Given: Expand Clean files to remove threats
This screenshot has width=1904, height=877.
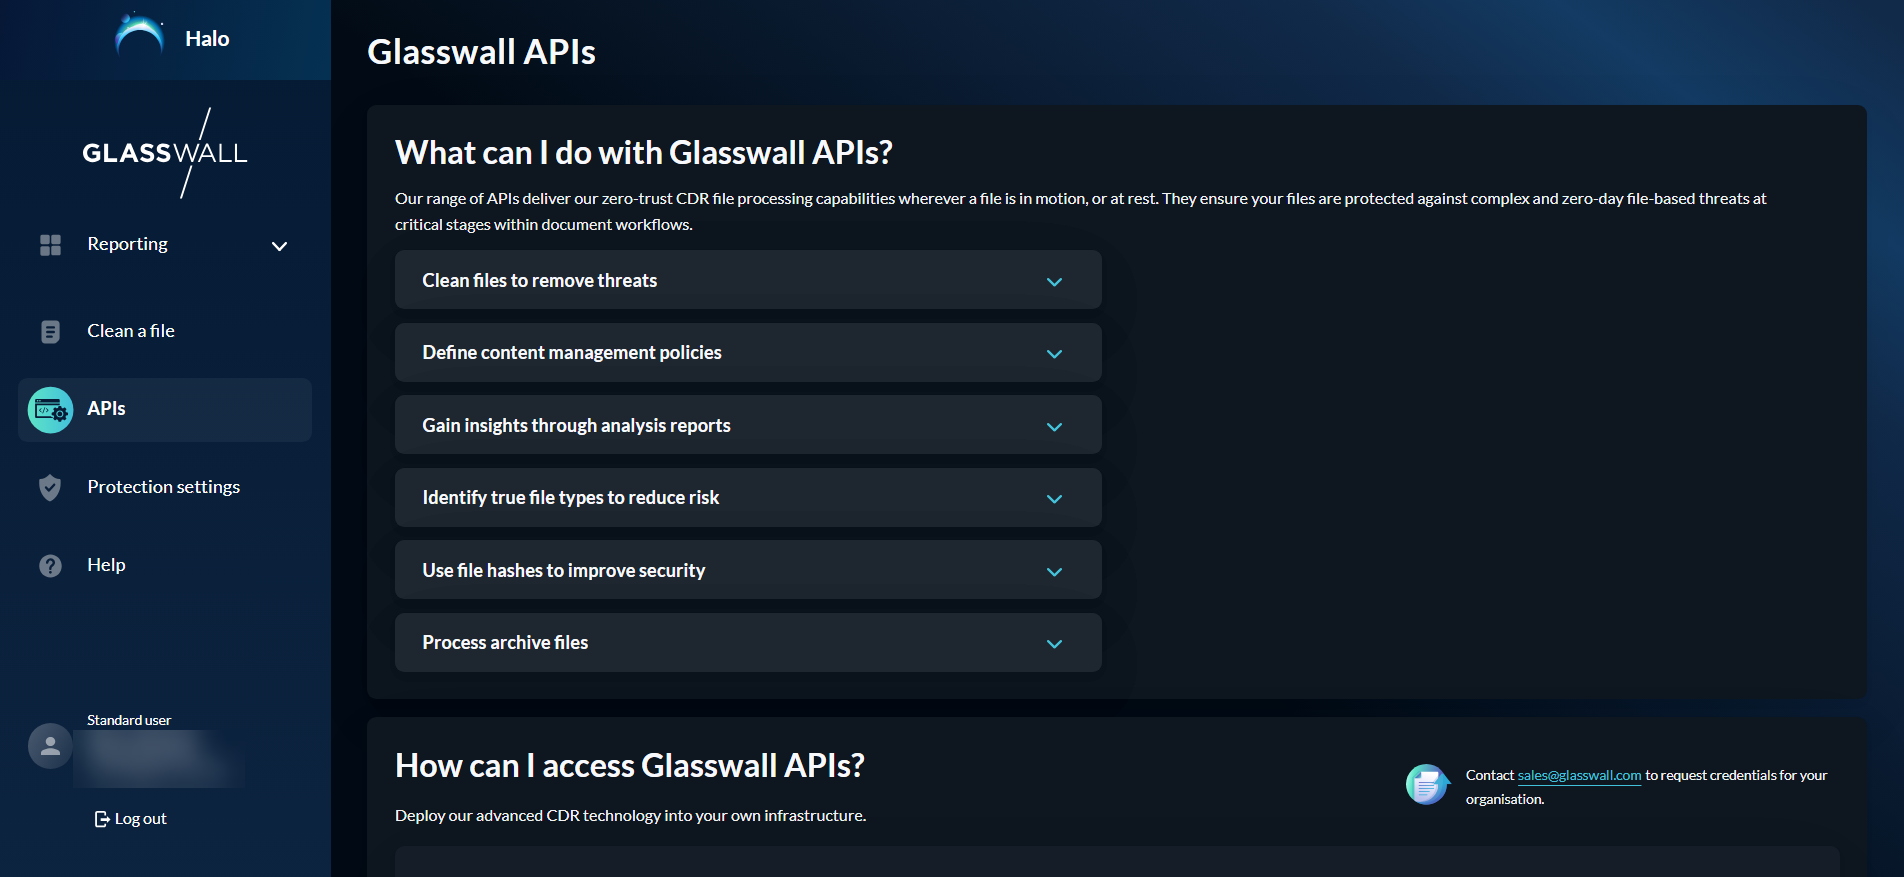Looking at the screenshot, I should coord(1054,282).
